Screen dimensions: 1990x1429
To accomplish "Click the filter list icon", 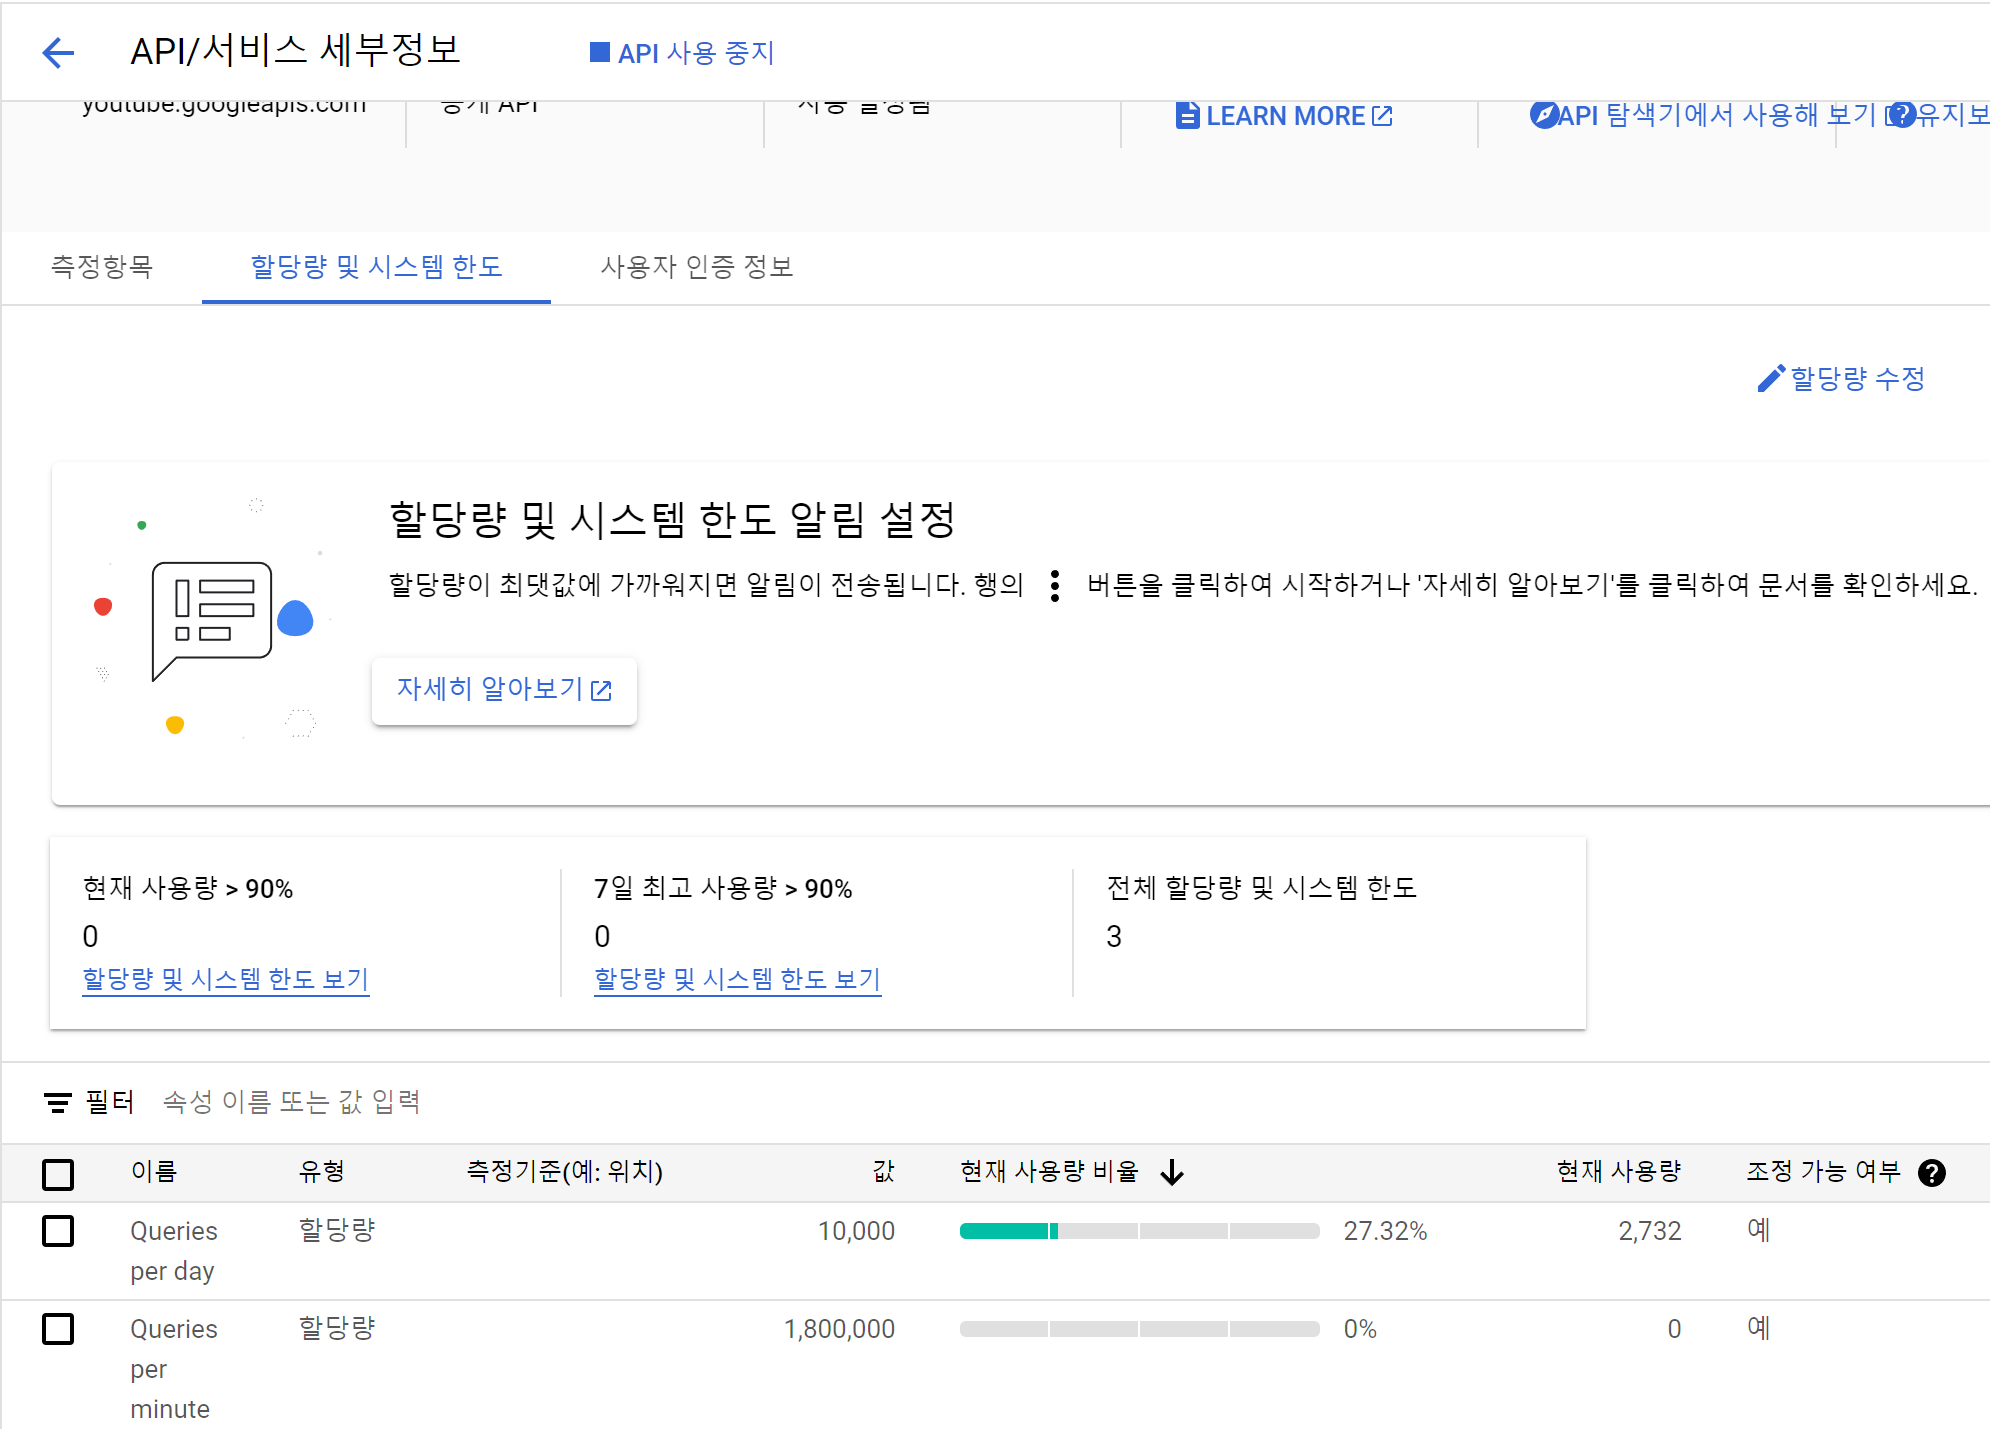I will (58, 1102).
